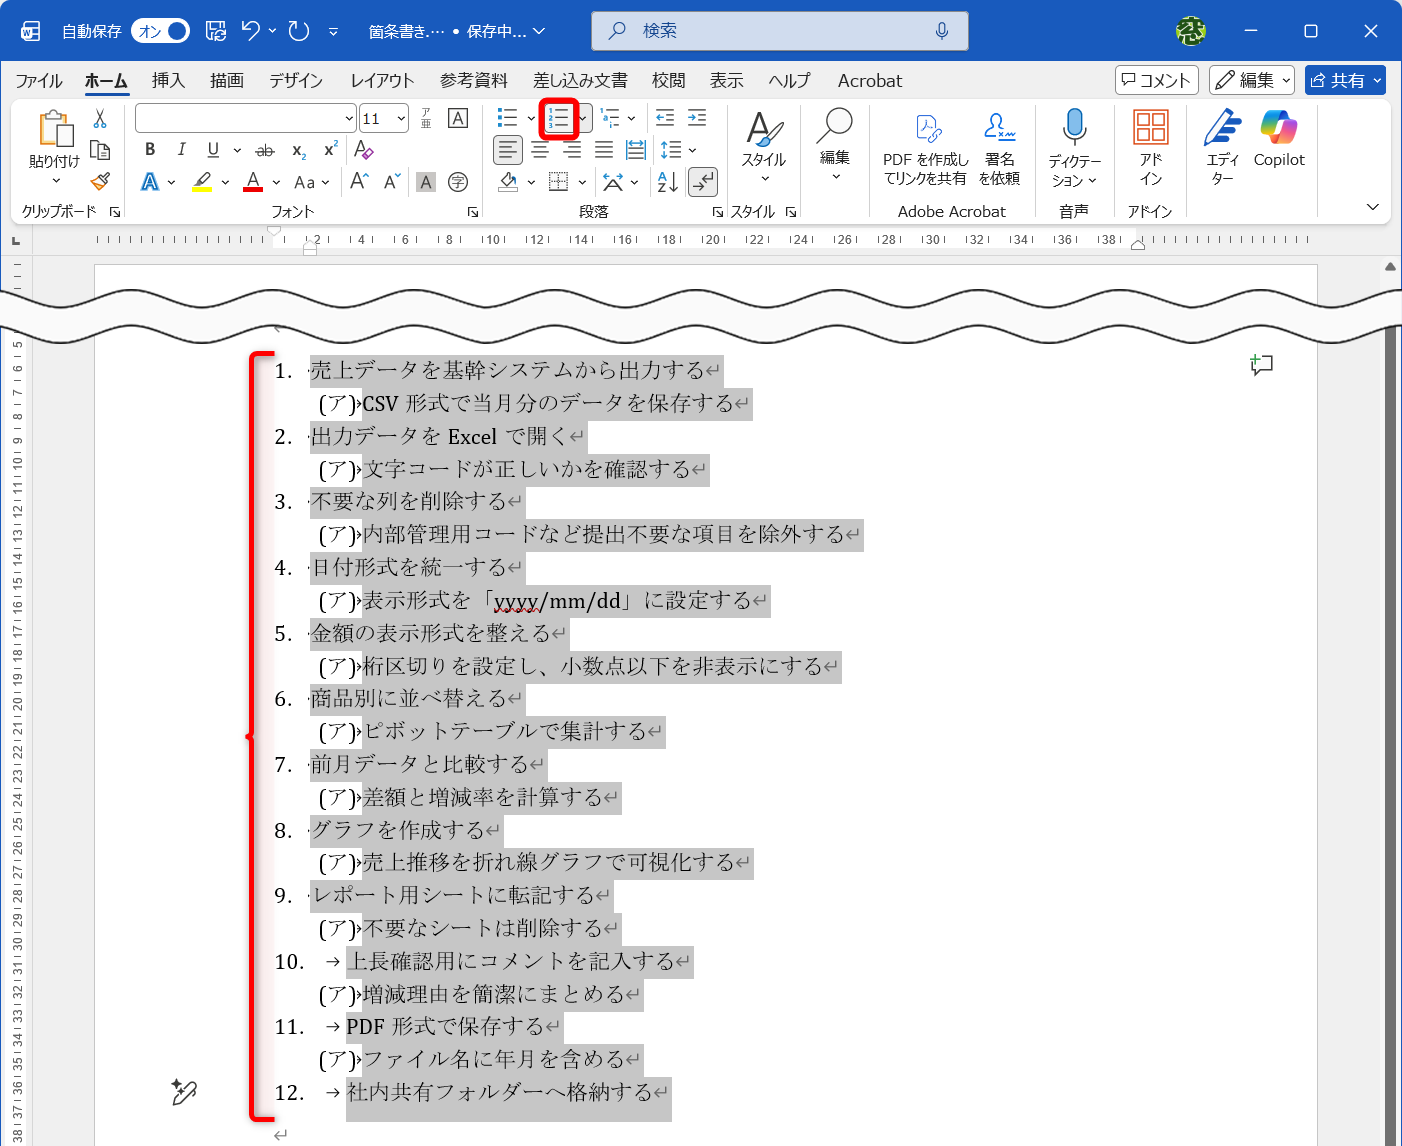Italicize text with the Italic icon
This screenshot has height=1146, width=1402.
[181, 150]
